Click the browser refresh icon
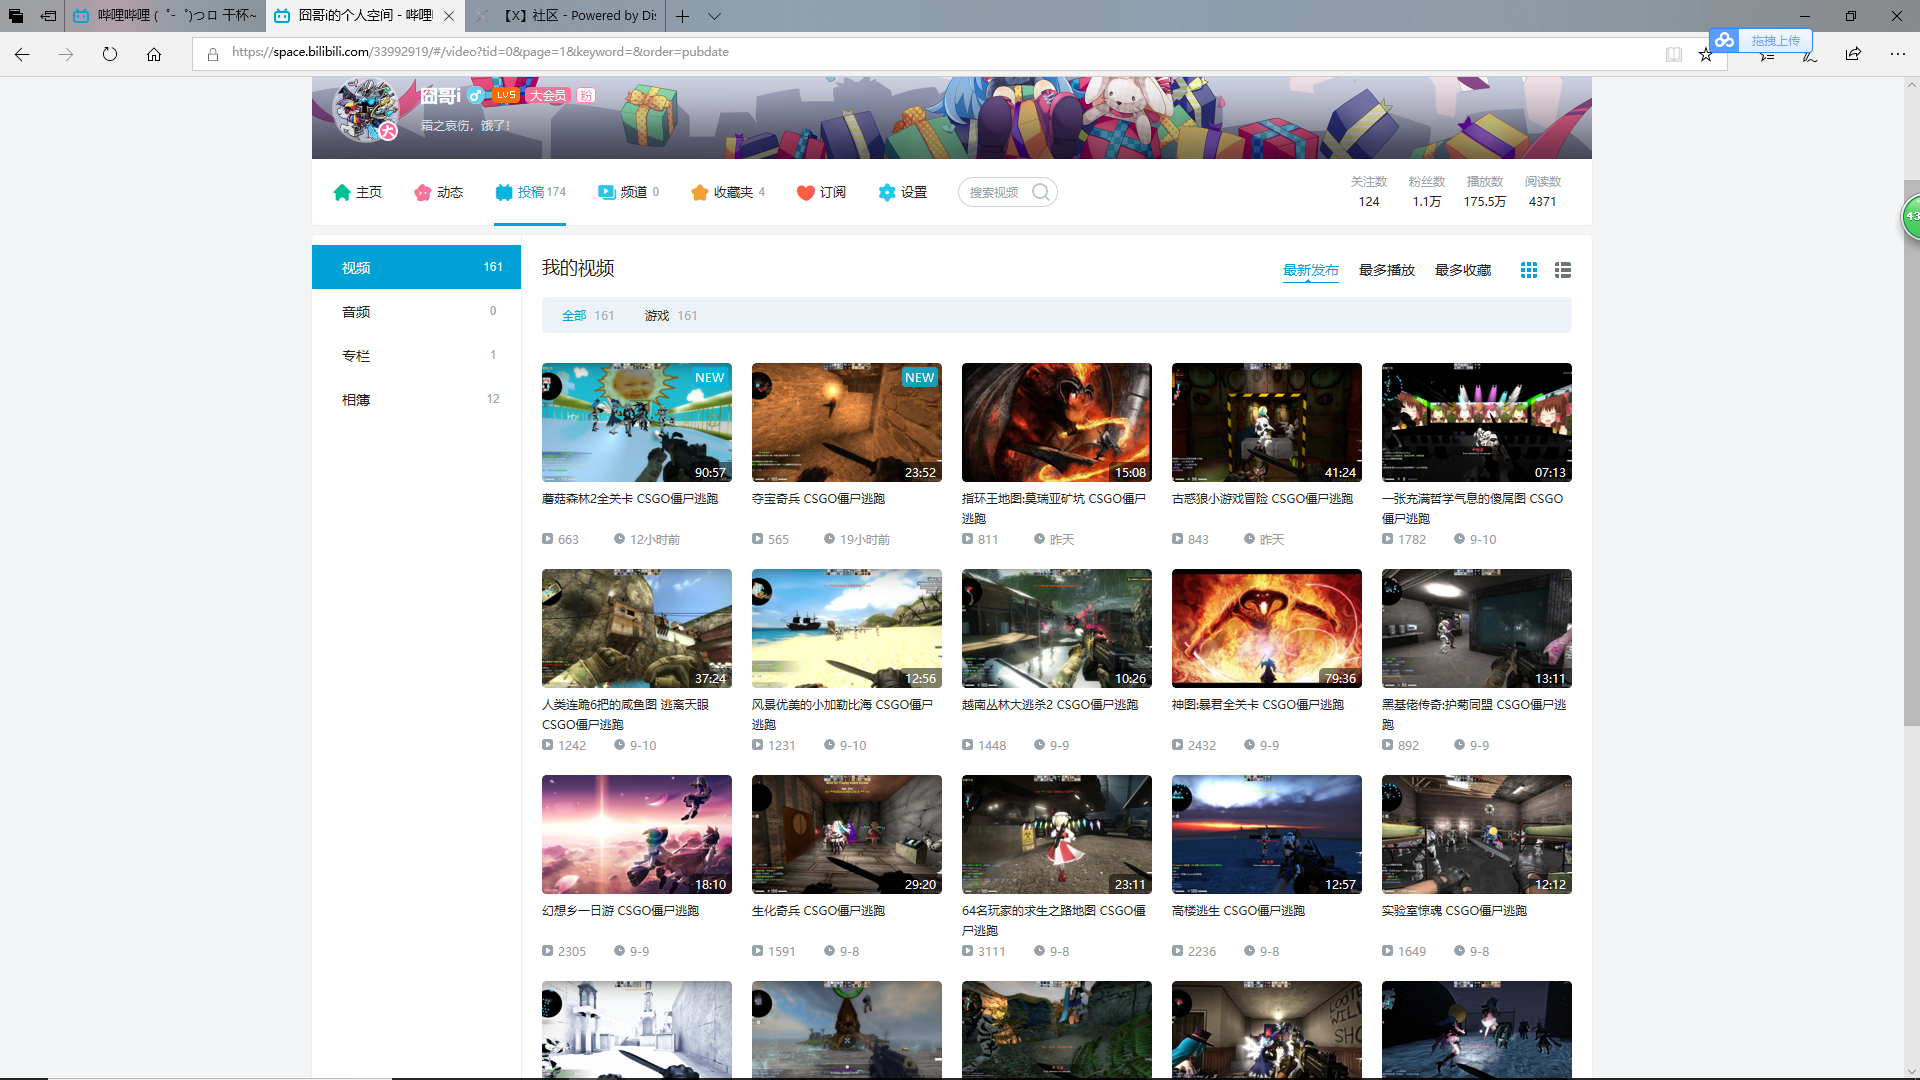Screen dimensions: 1920x1080 pos(110,54)
